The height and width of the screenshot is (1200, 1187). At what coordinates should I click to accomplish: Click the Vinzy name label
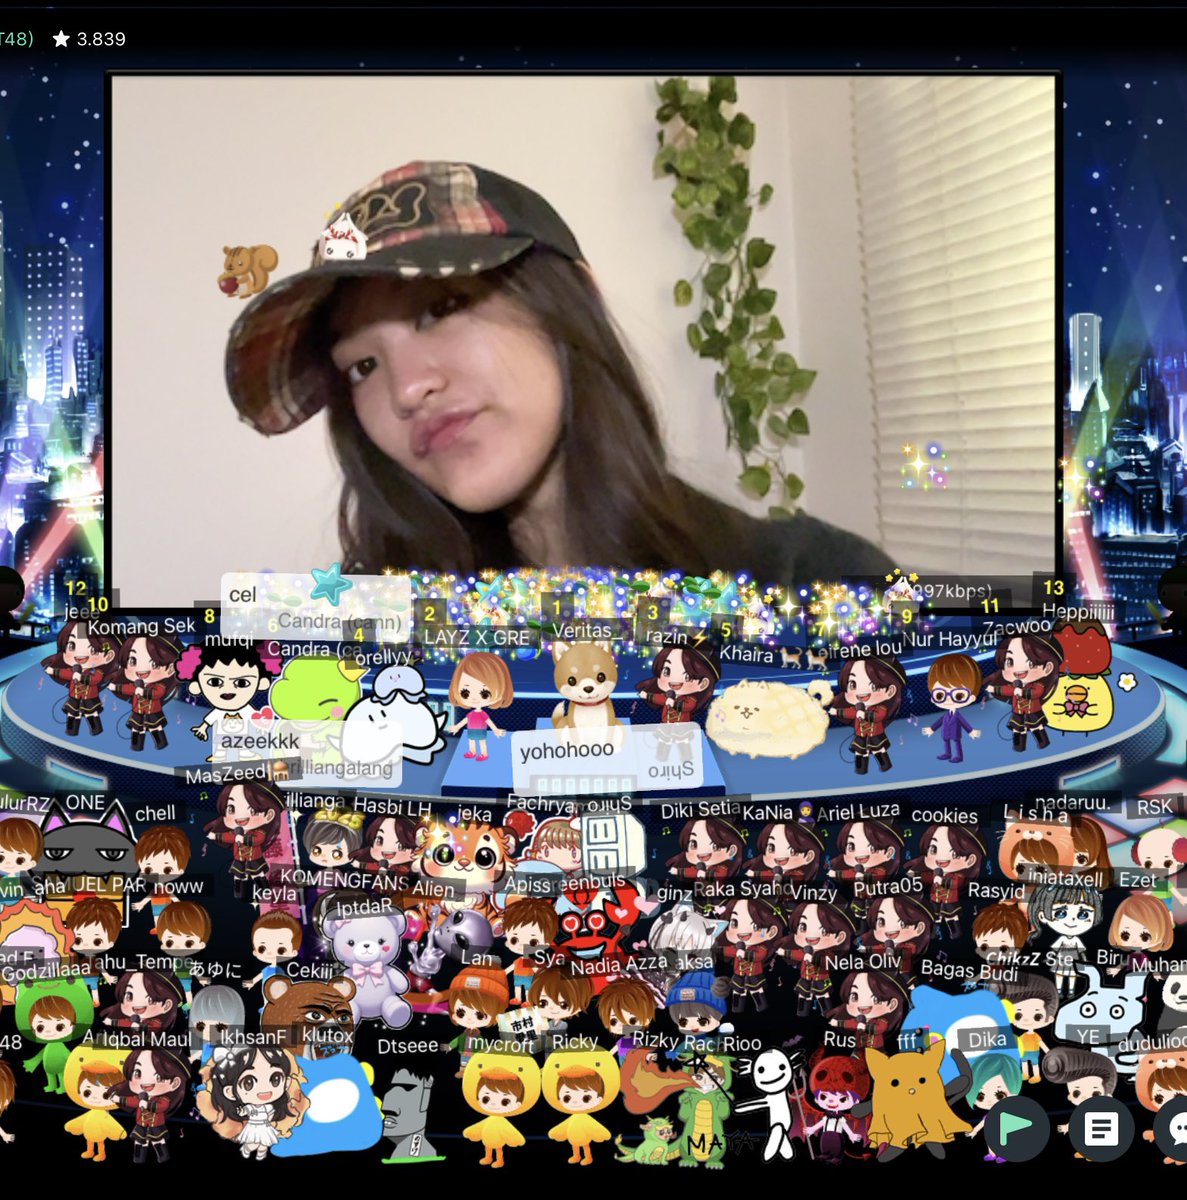pyautogui.click(x=814, y=892)
